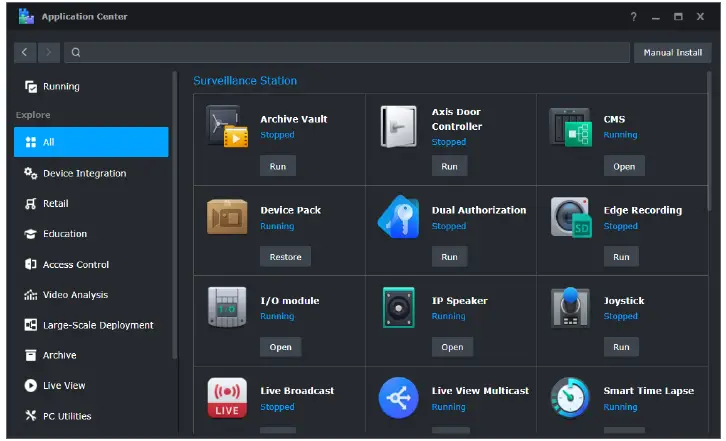Click the search magnifier icon
This screenshot has width=726, height=441.
click(76, 52)
